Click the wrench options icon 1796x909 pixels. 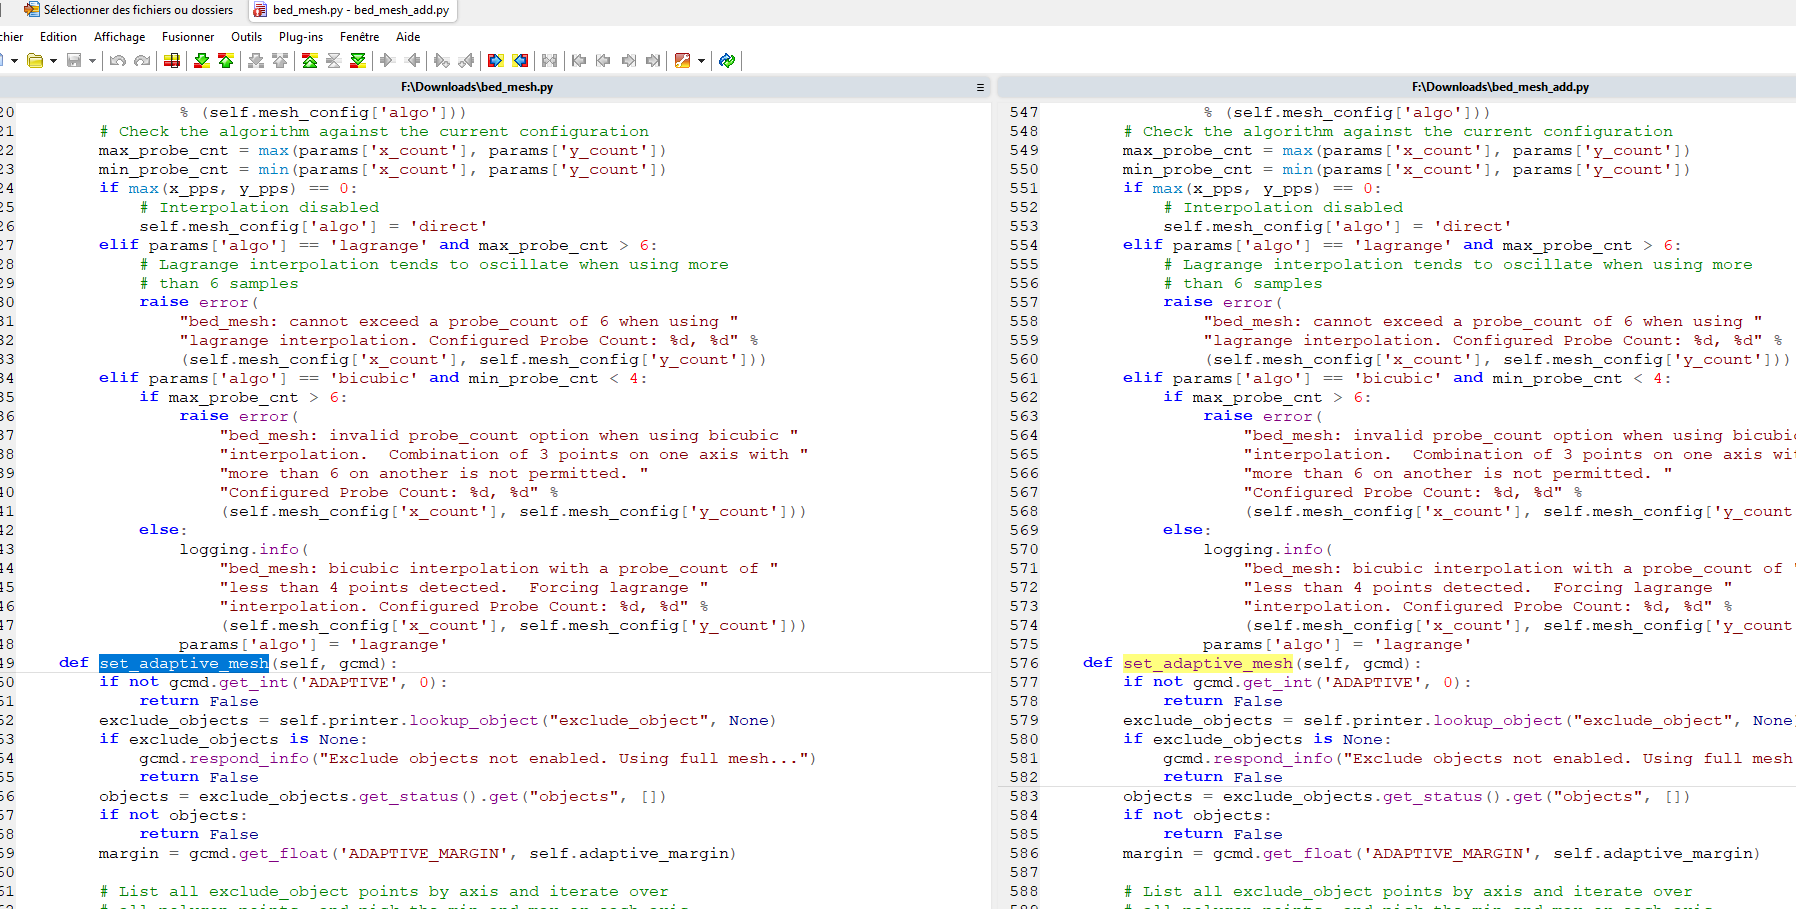tap(683, 61)
